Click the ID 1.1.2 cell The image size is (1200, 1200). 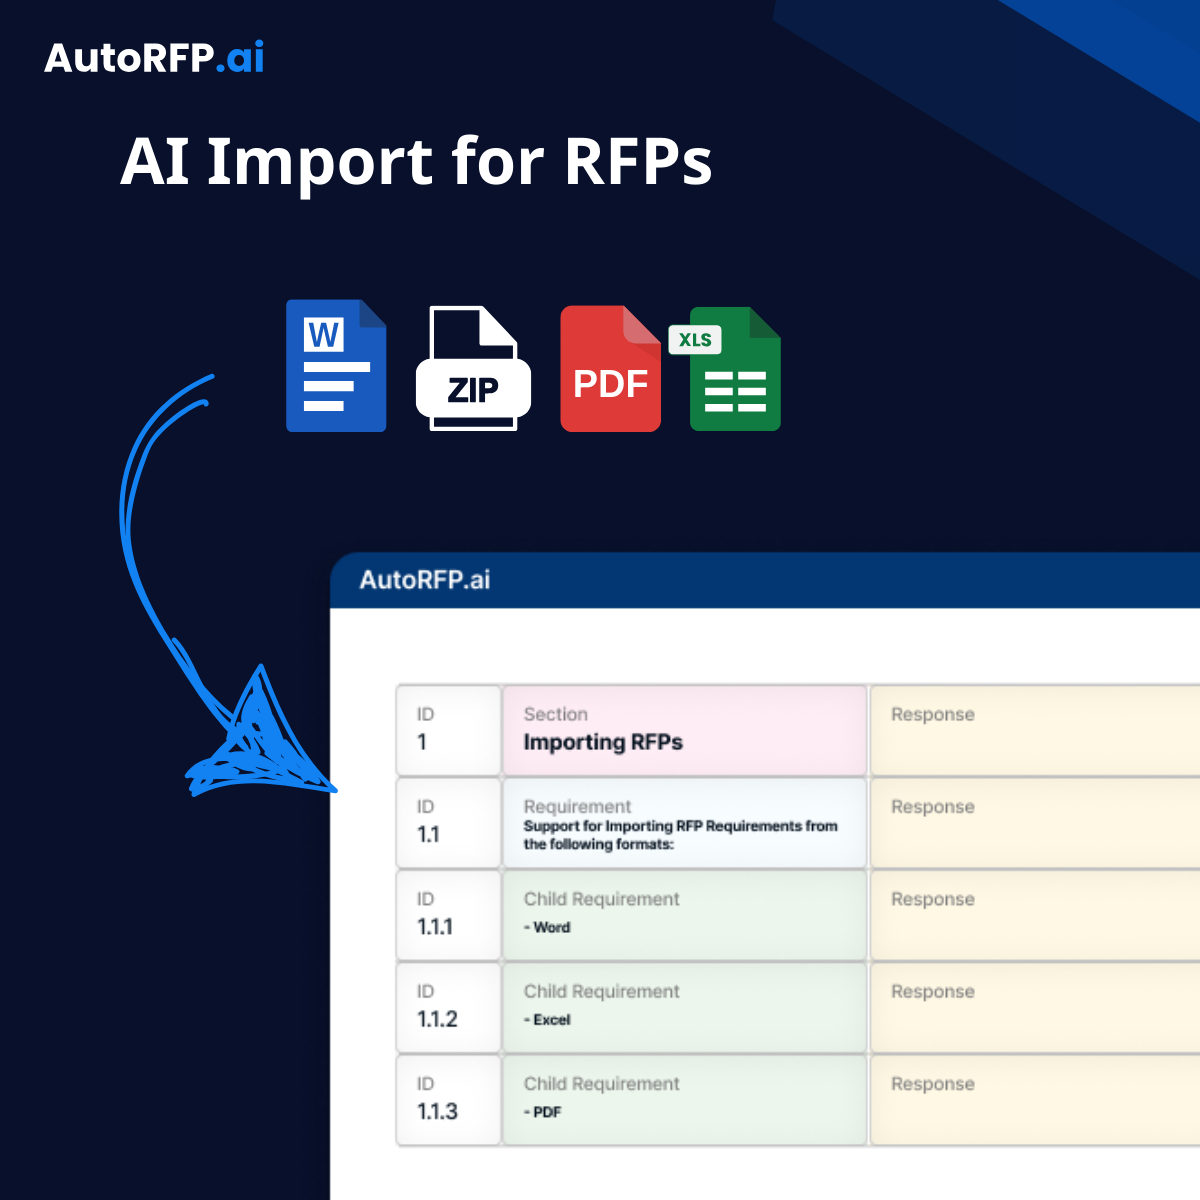point(448,1007)
